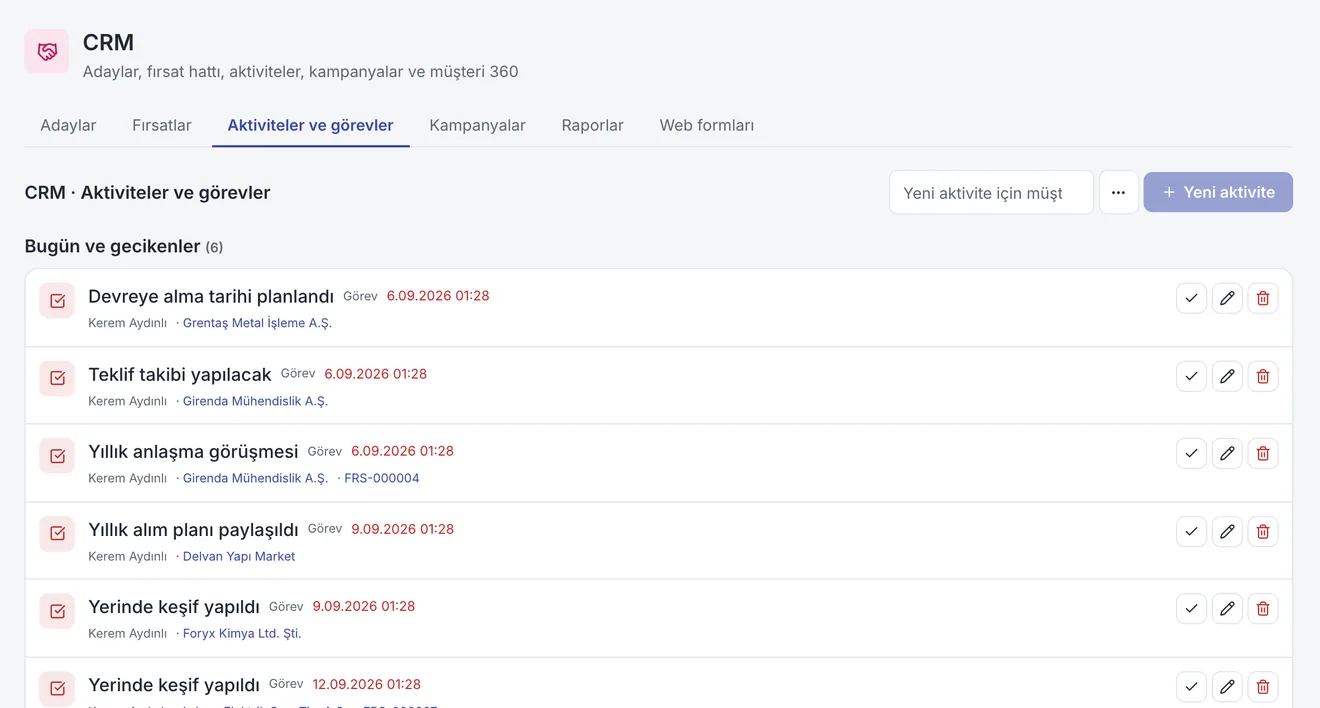Complete the 'Yıllık anlaşma görüşmesi' task
The height and width of the screenshot is (708, 1320).
pos(1191,453)
